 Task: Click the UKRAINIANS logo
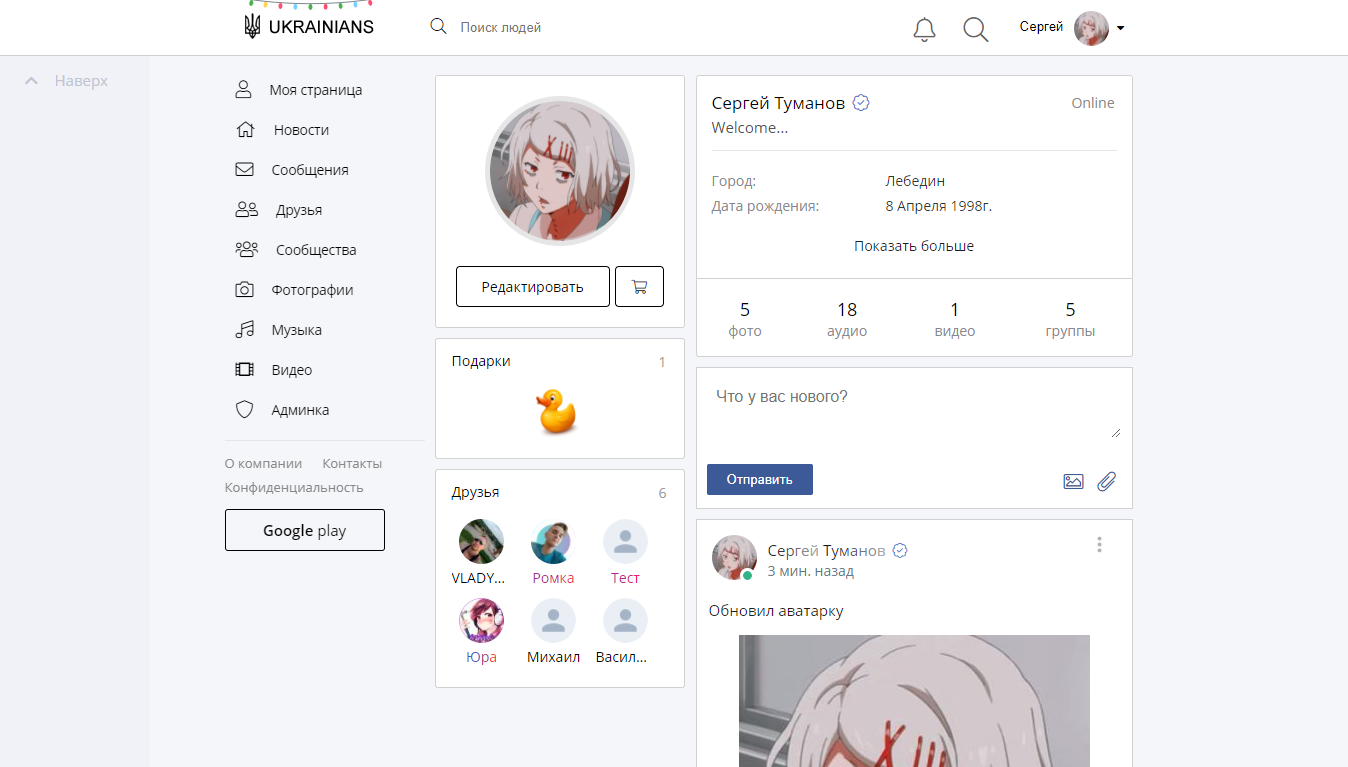coord(309,27)
